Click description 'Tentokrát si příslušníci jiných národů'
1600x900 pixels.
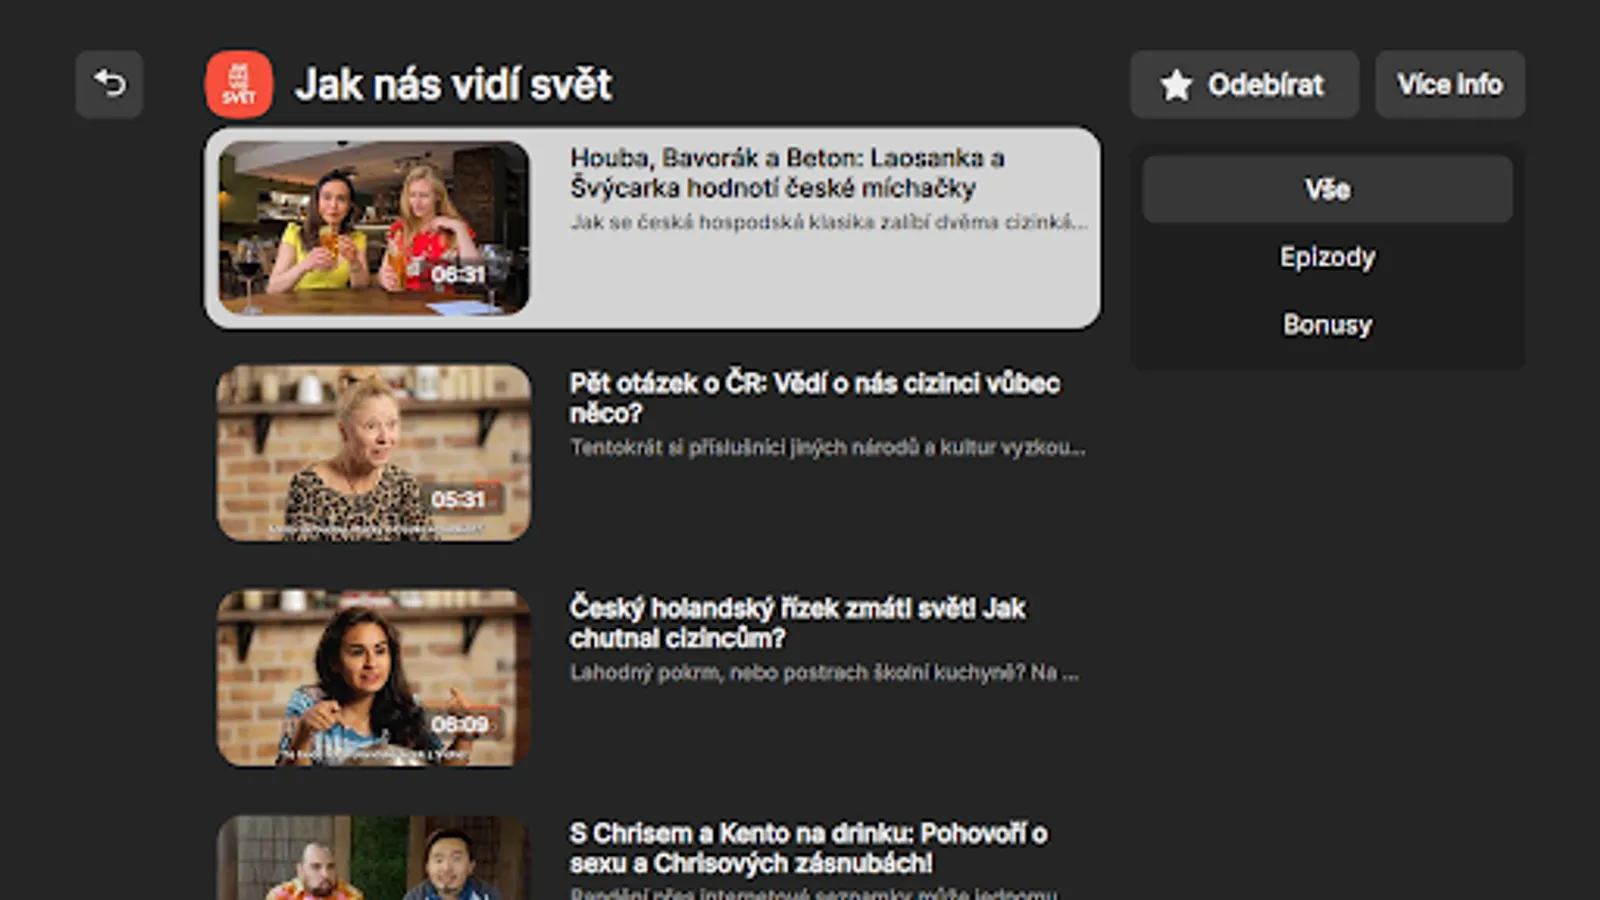point(828,447)
